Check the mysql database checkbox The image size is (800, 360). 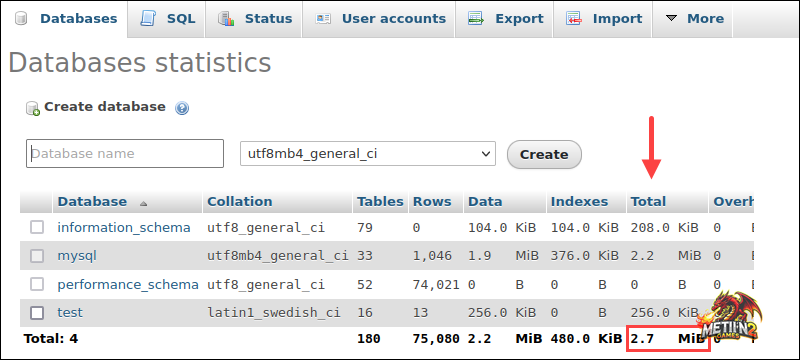[37, 256]
